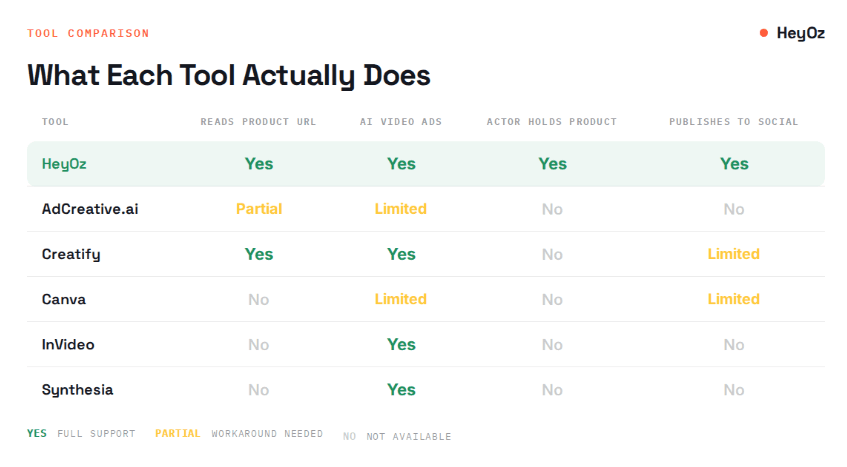This screenshot has width=847, height=467.
Task: Click AdCreative.ai 'Limited' AI Video Ads cell
Action: tap(401, 209)
